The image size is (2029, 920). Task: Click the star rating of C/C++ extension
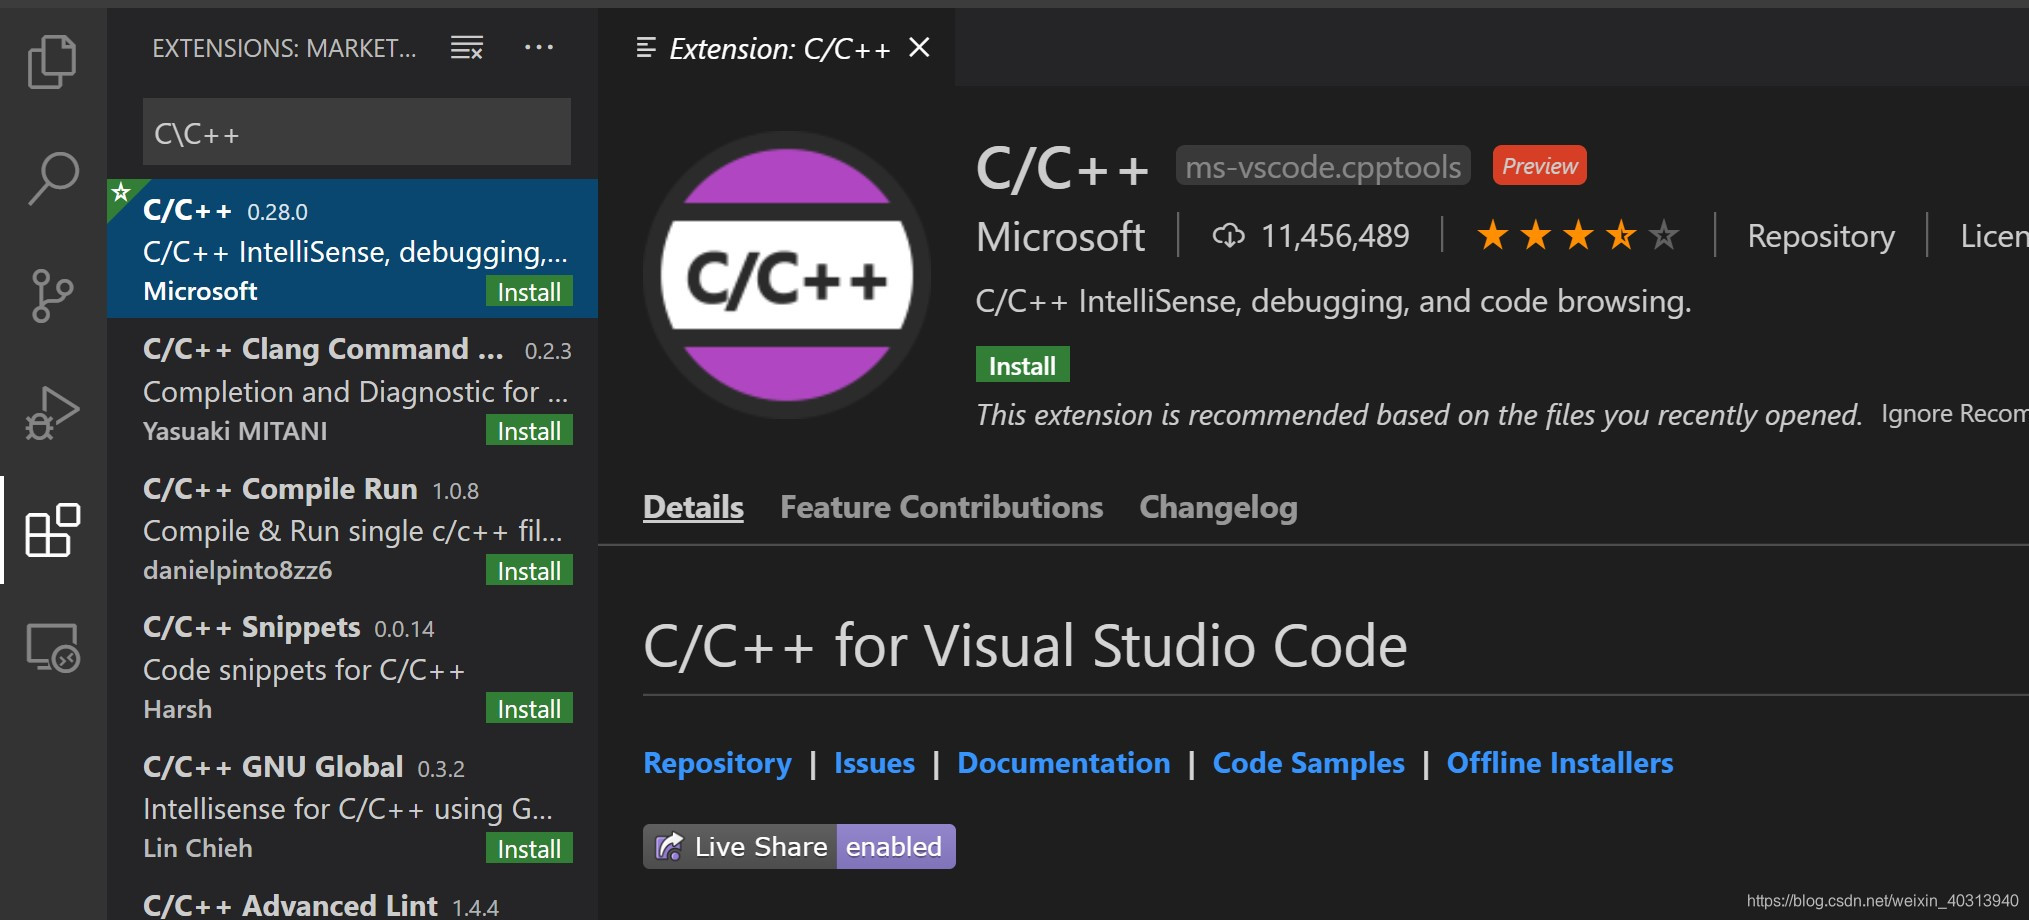point(1577,236)
